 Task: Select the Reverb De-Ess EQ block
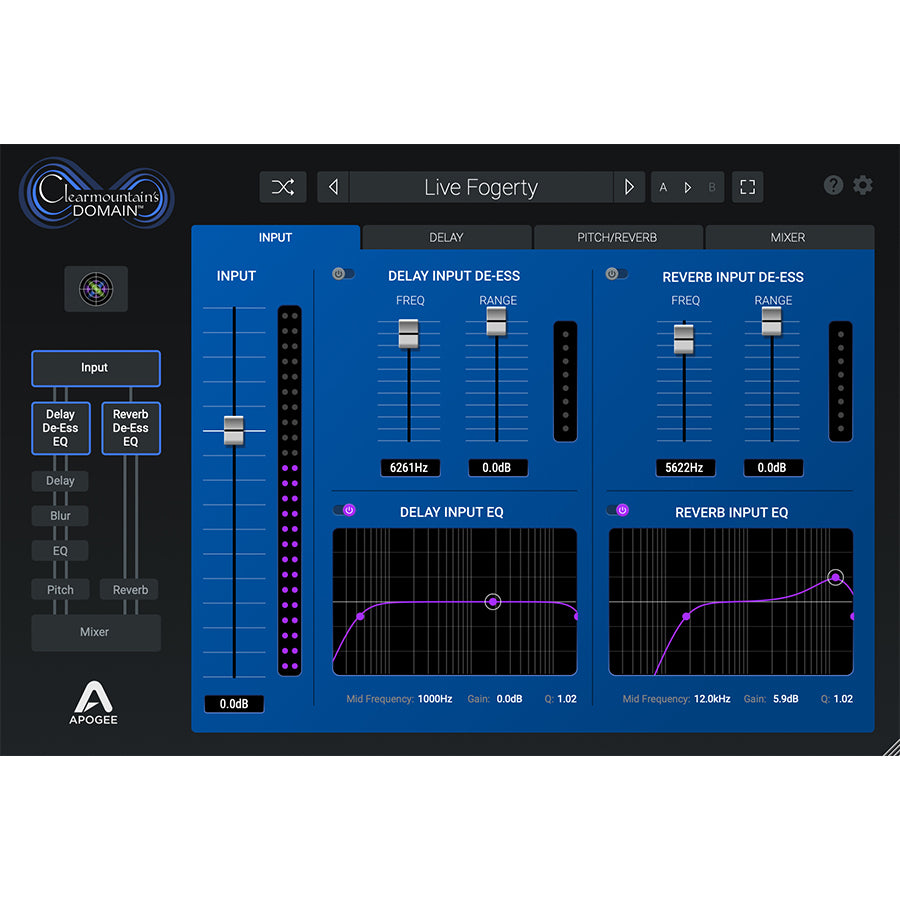(x=131, y=428)
